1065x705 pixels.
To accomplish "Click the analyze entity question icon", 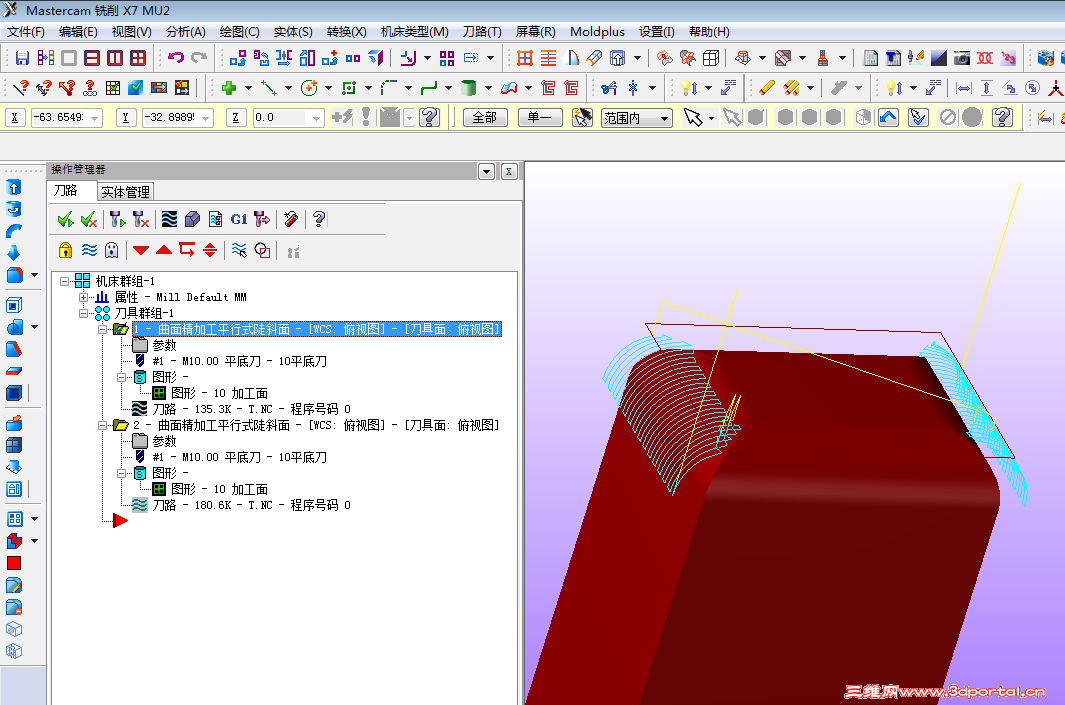I will coord(21,88).
